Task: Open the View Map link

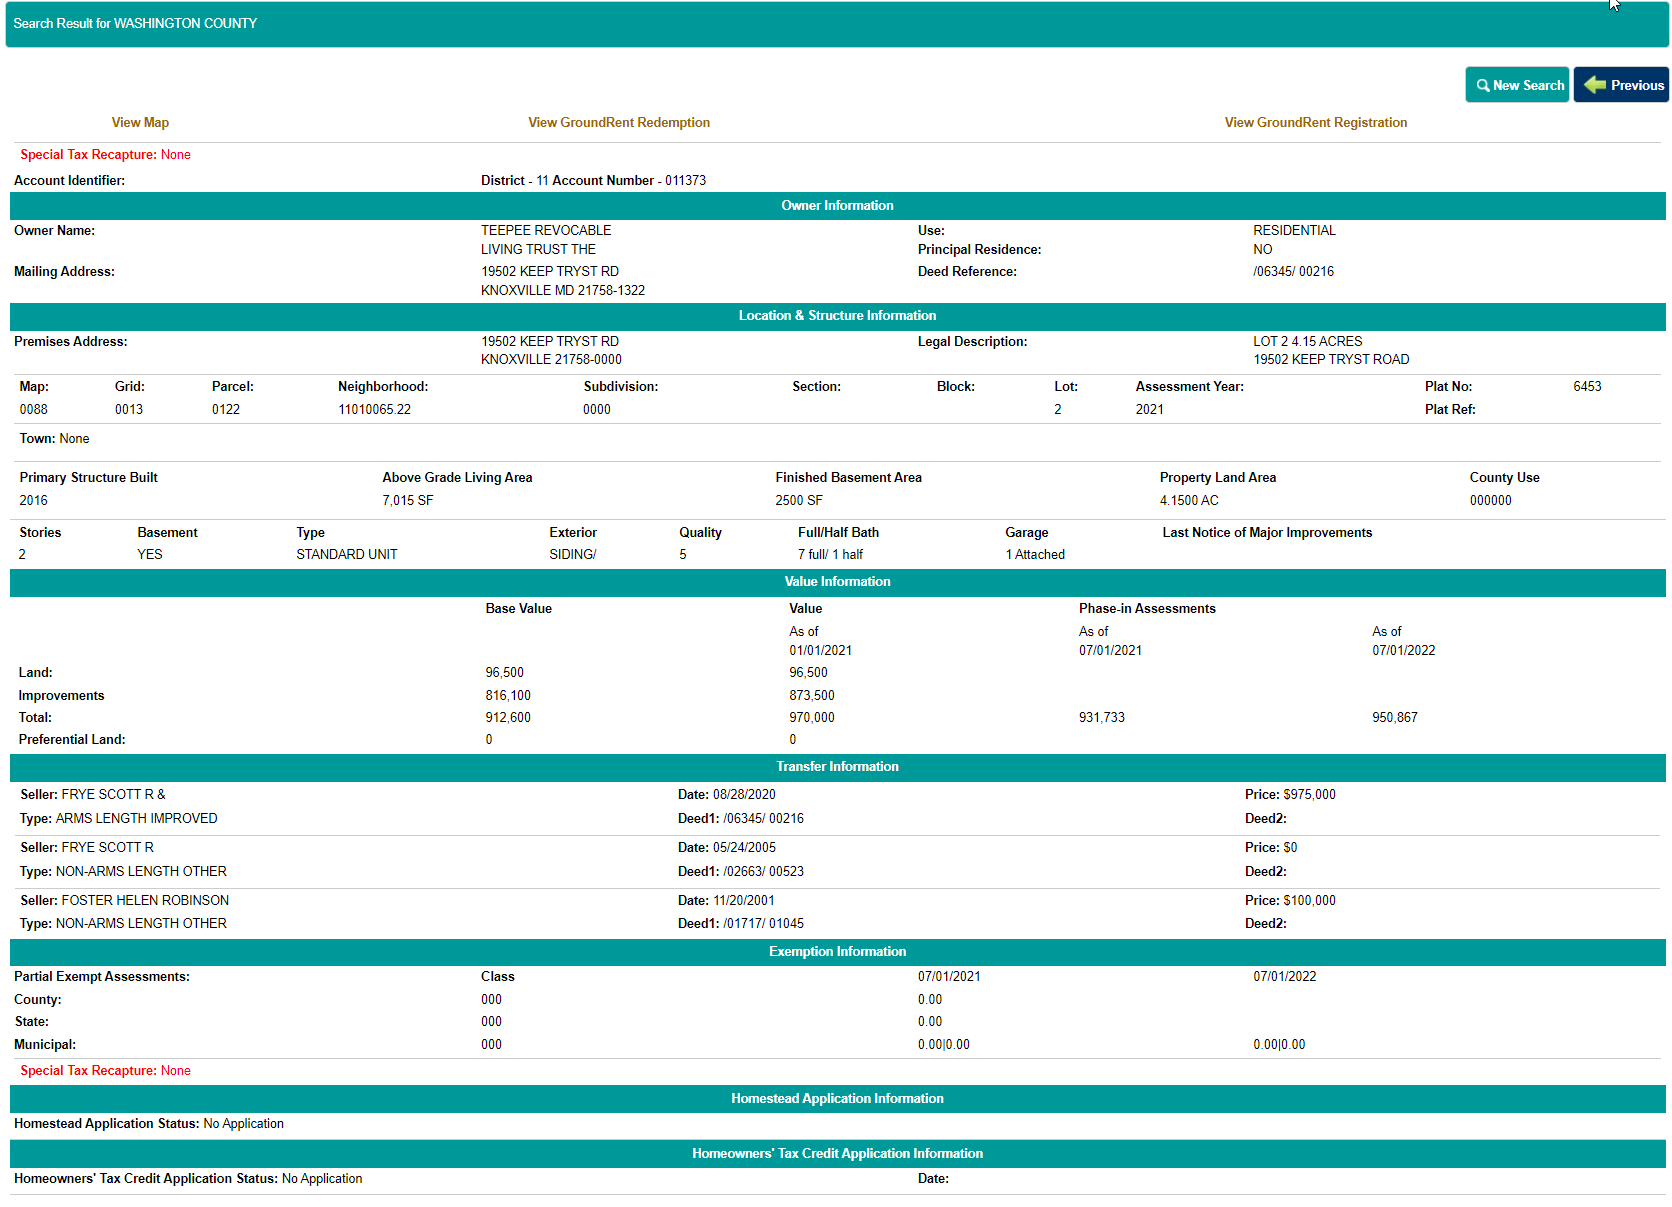Action: (140, 123)
